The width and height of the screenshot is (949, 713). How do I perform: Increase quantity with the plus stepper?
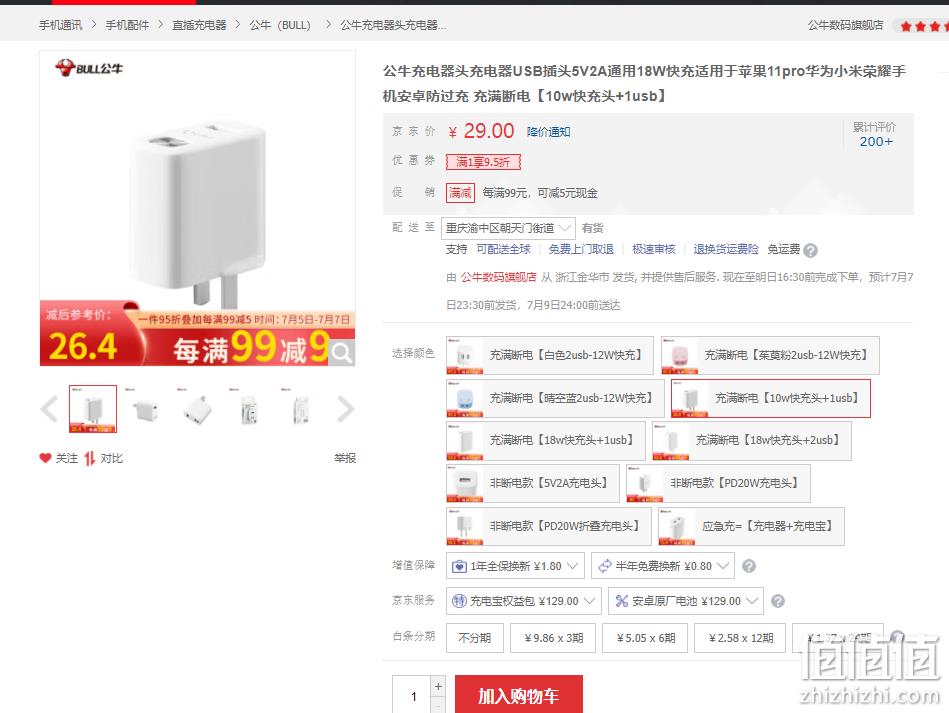click(438, 686)
